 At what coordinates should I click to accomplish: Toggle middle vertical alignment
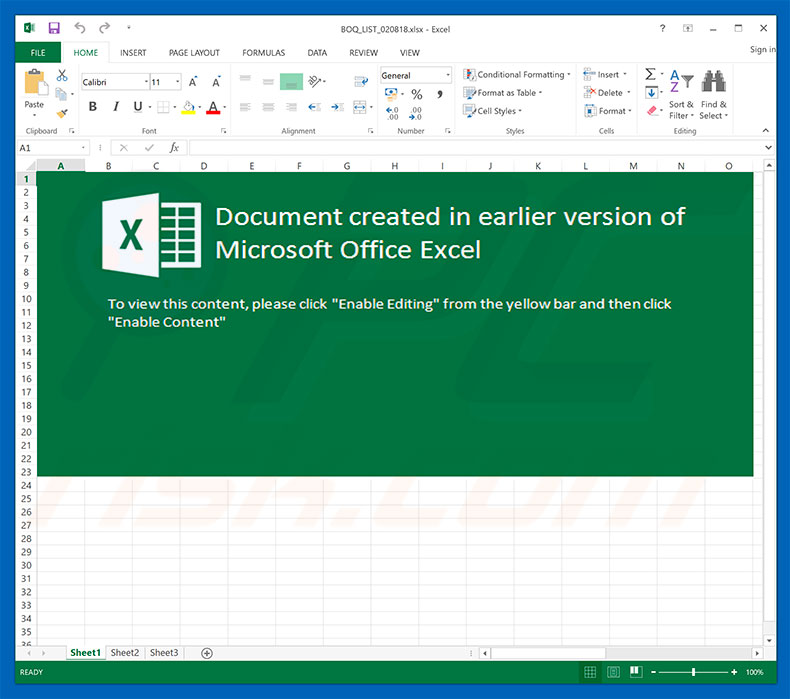pyautogui.click(x=268, y=81)
